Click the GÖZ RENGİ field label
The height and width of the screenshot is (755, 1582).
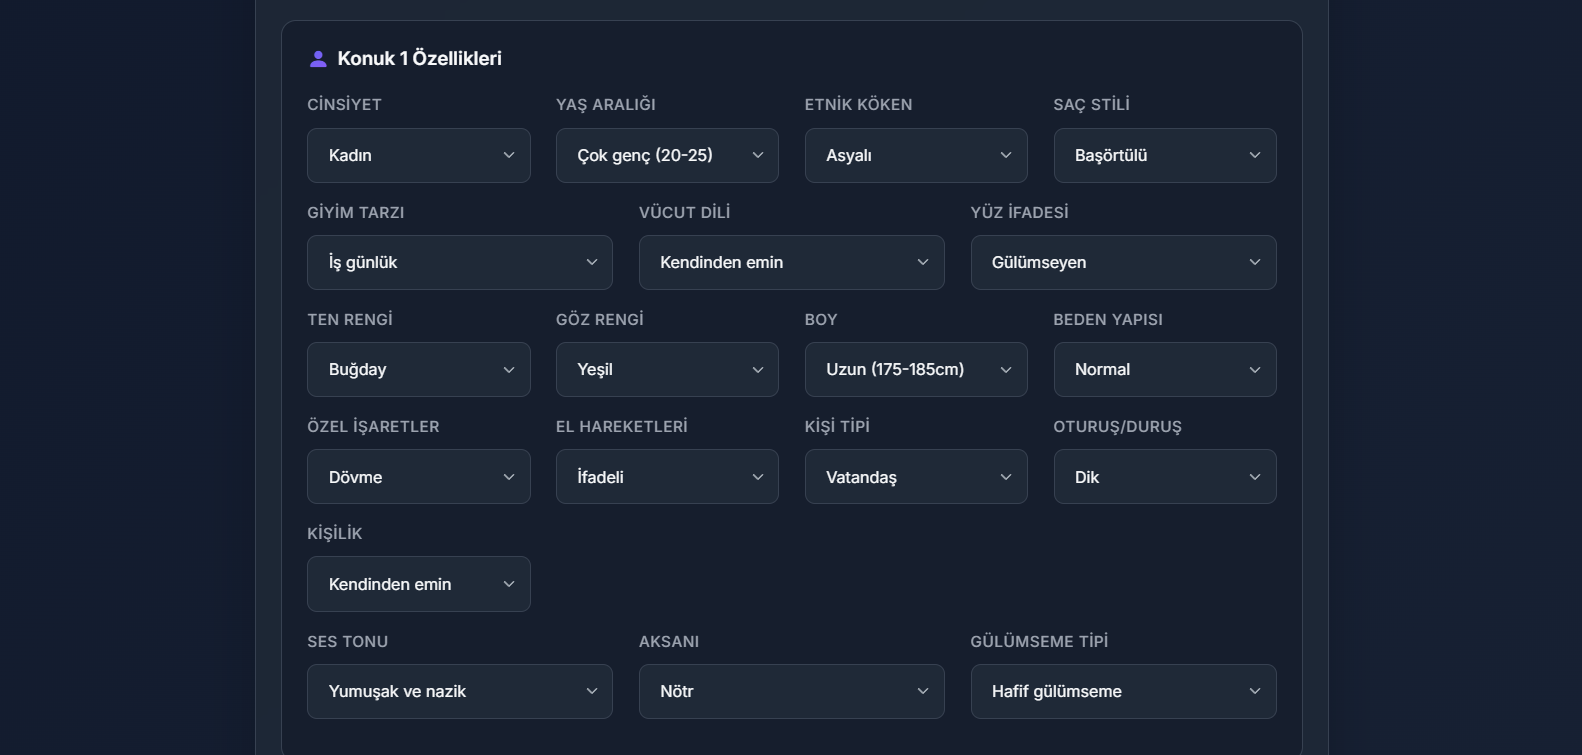(x=600, y=319)
